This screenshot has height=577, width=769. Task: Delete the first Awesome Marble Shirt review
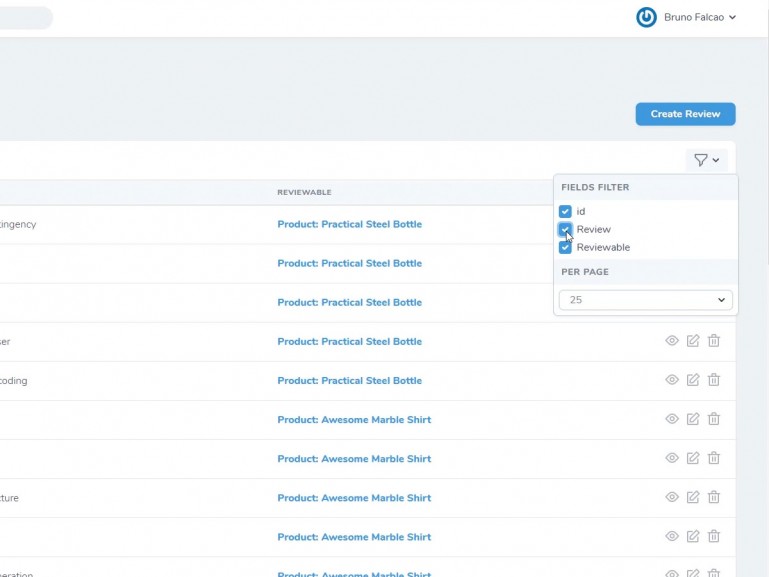(714, 419)
